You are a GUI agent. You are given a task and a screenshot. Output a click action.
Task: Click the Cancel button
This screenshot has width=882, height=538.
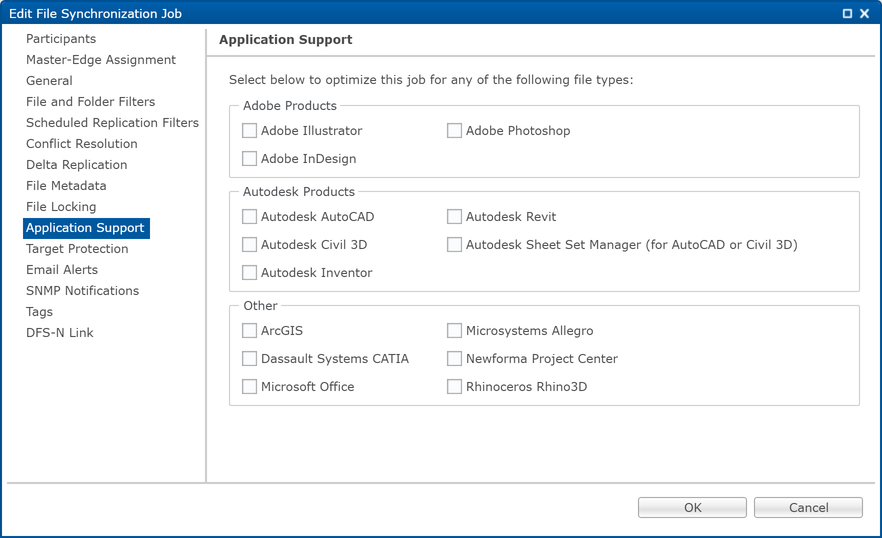tap(808, 508)
